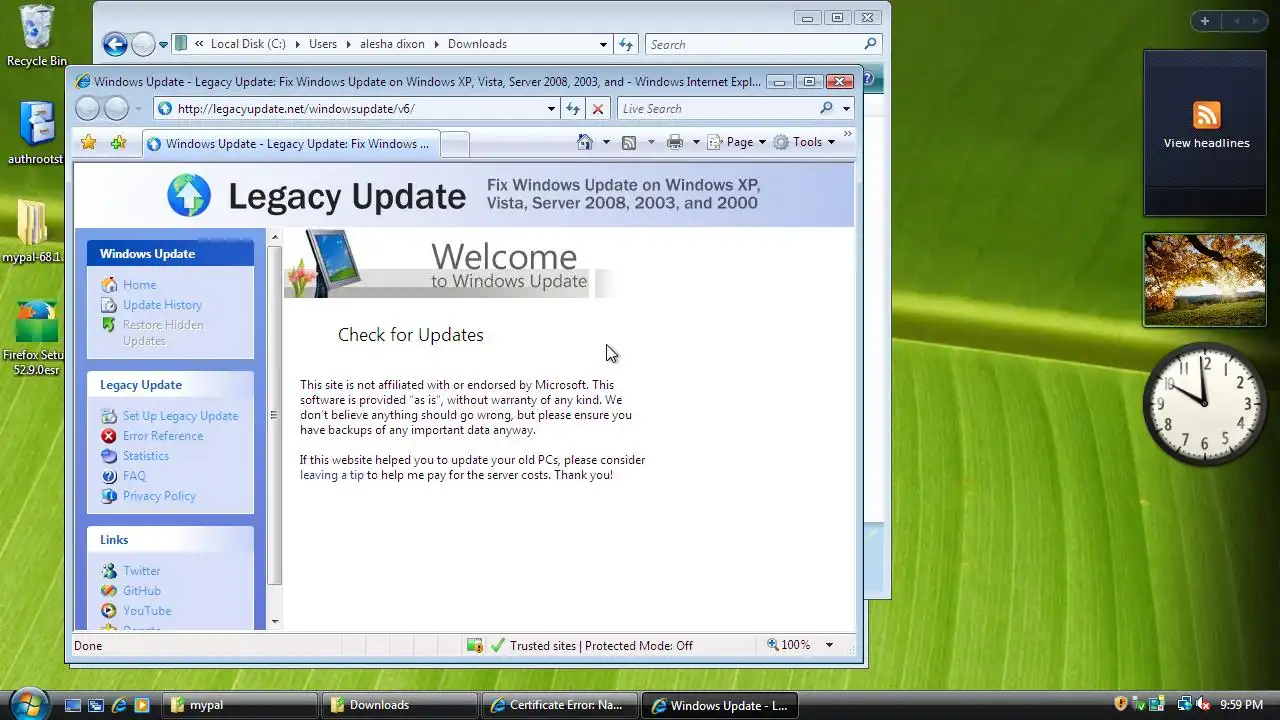Switch to the mypal taskbar window

[240, 705]
